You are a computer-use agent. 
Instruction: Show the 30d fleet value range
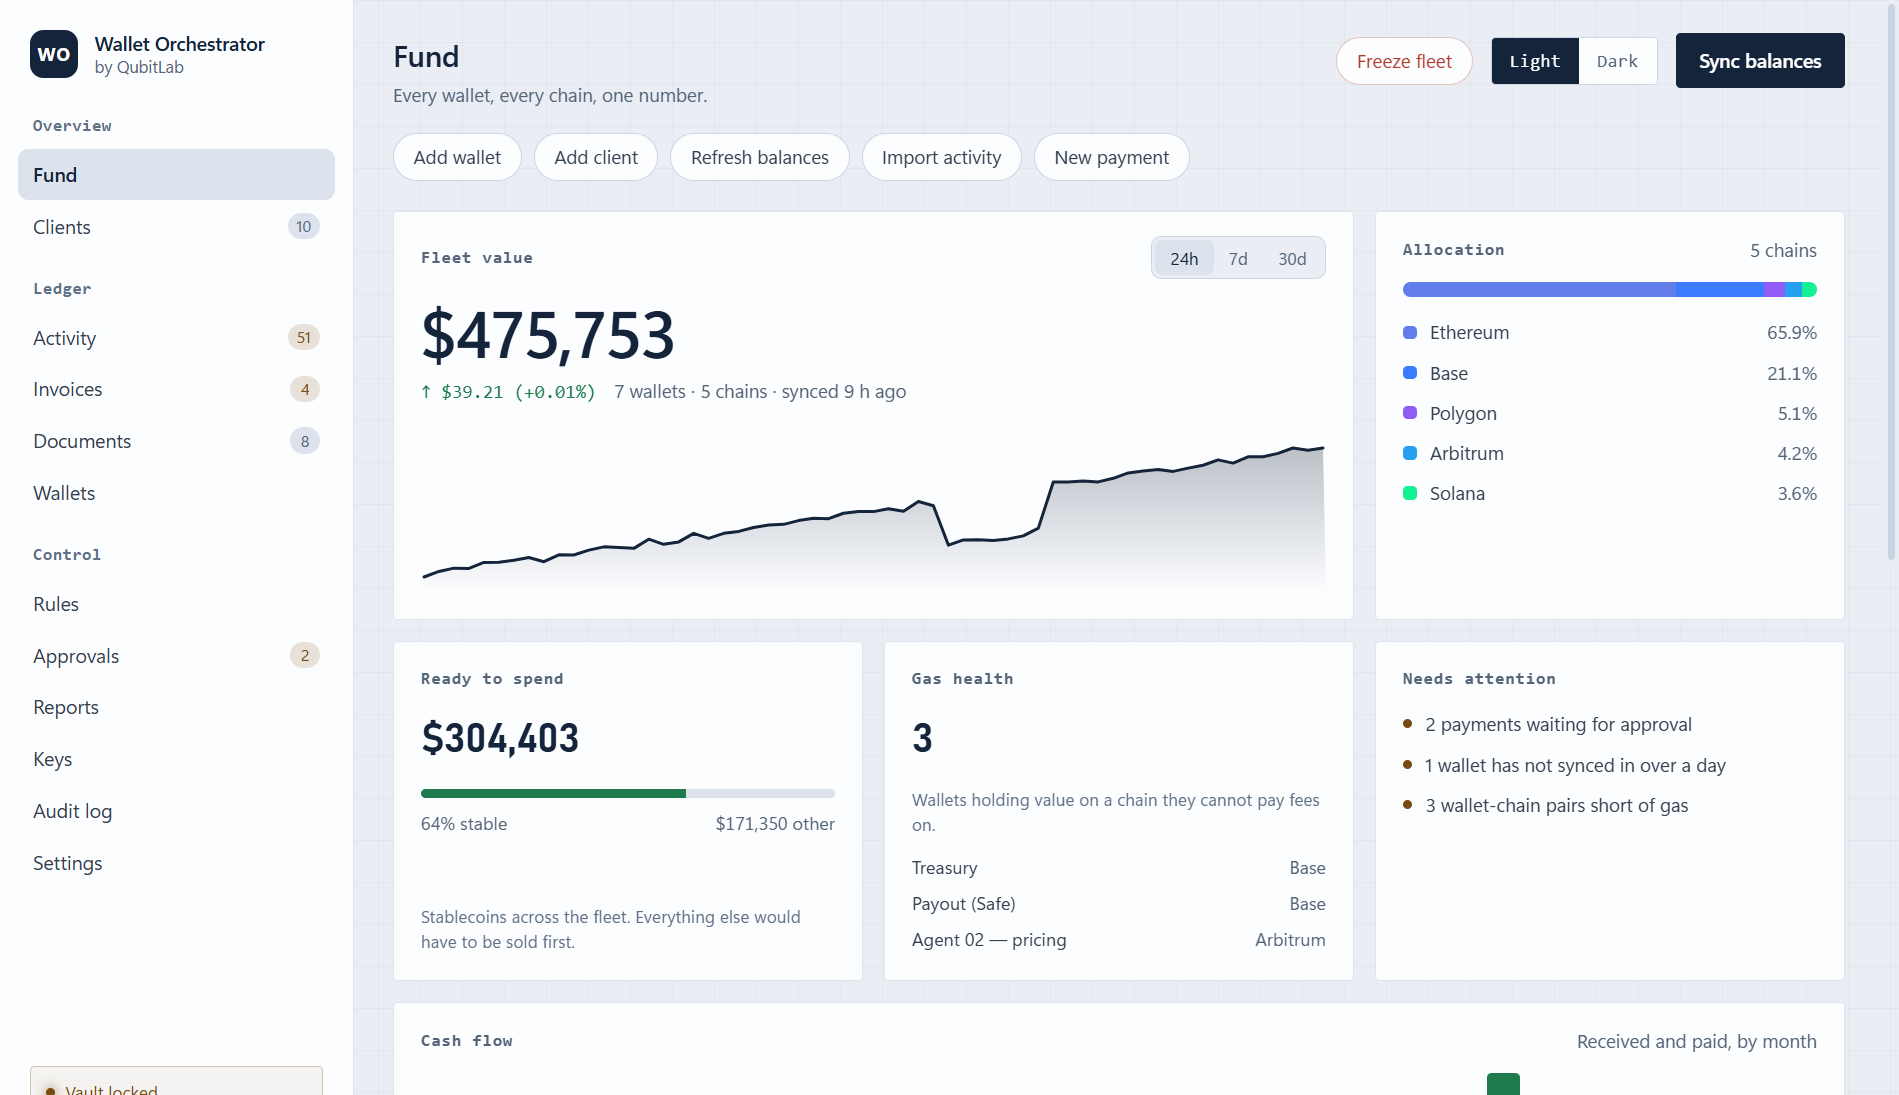[x=1292, y=258]
